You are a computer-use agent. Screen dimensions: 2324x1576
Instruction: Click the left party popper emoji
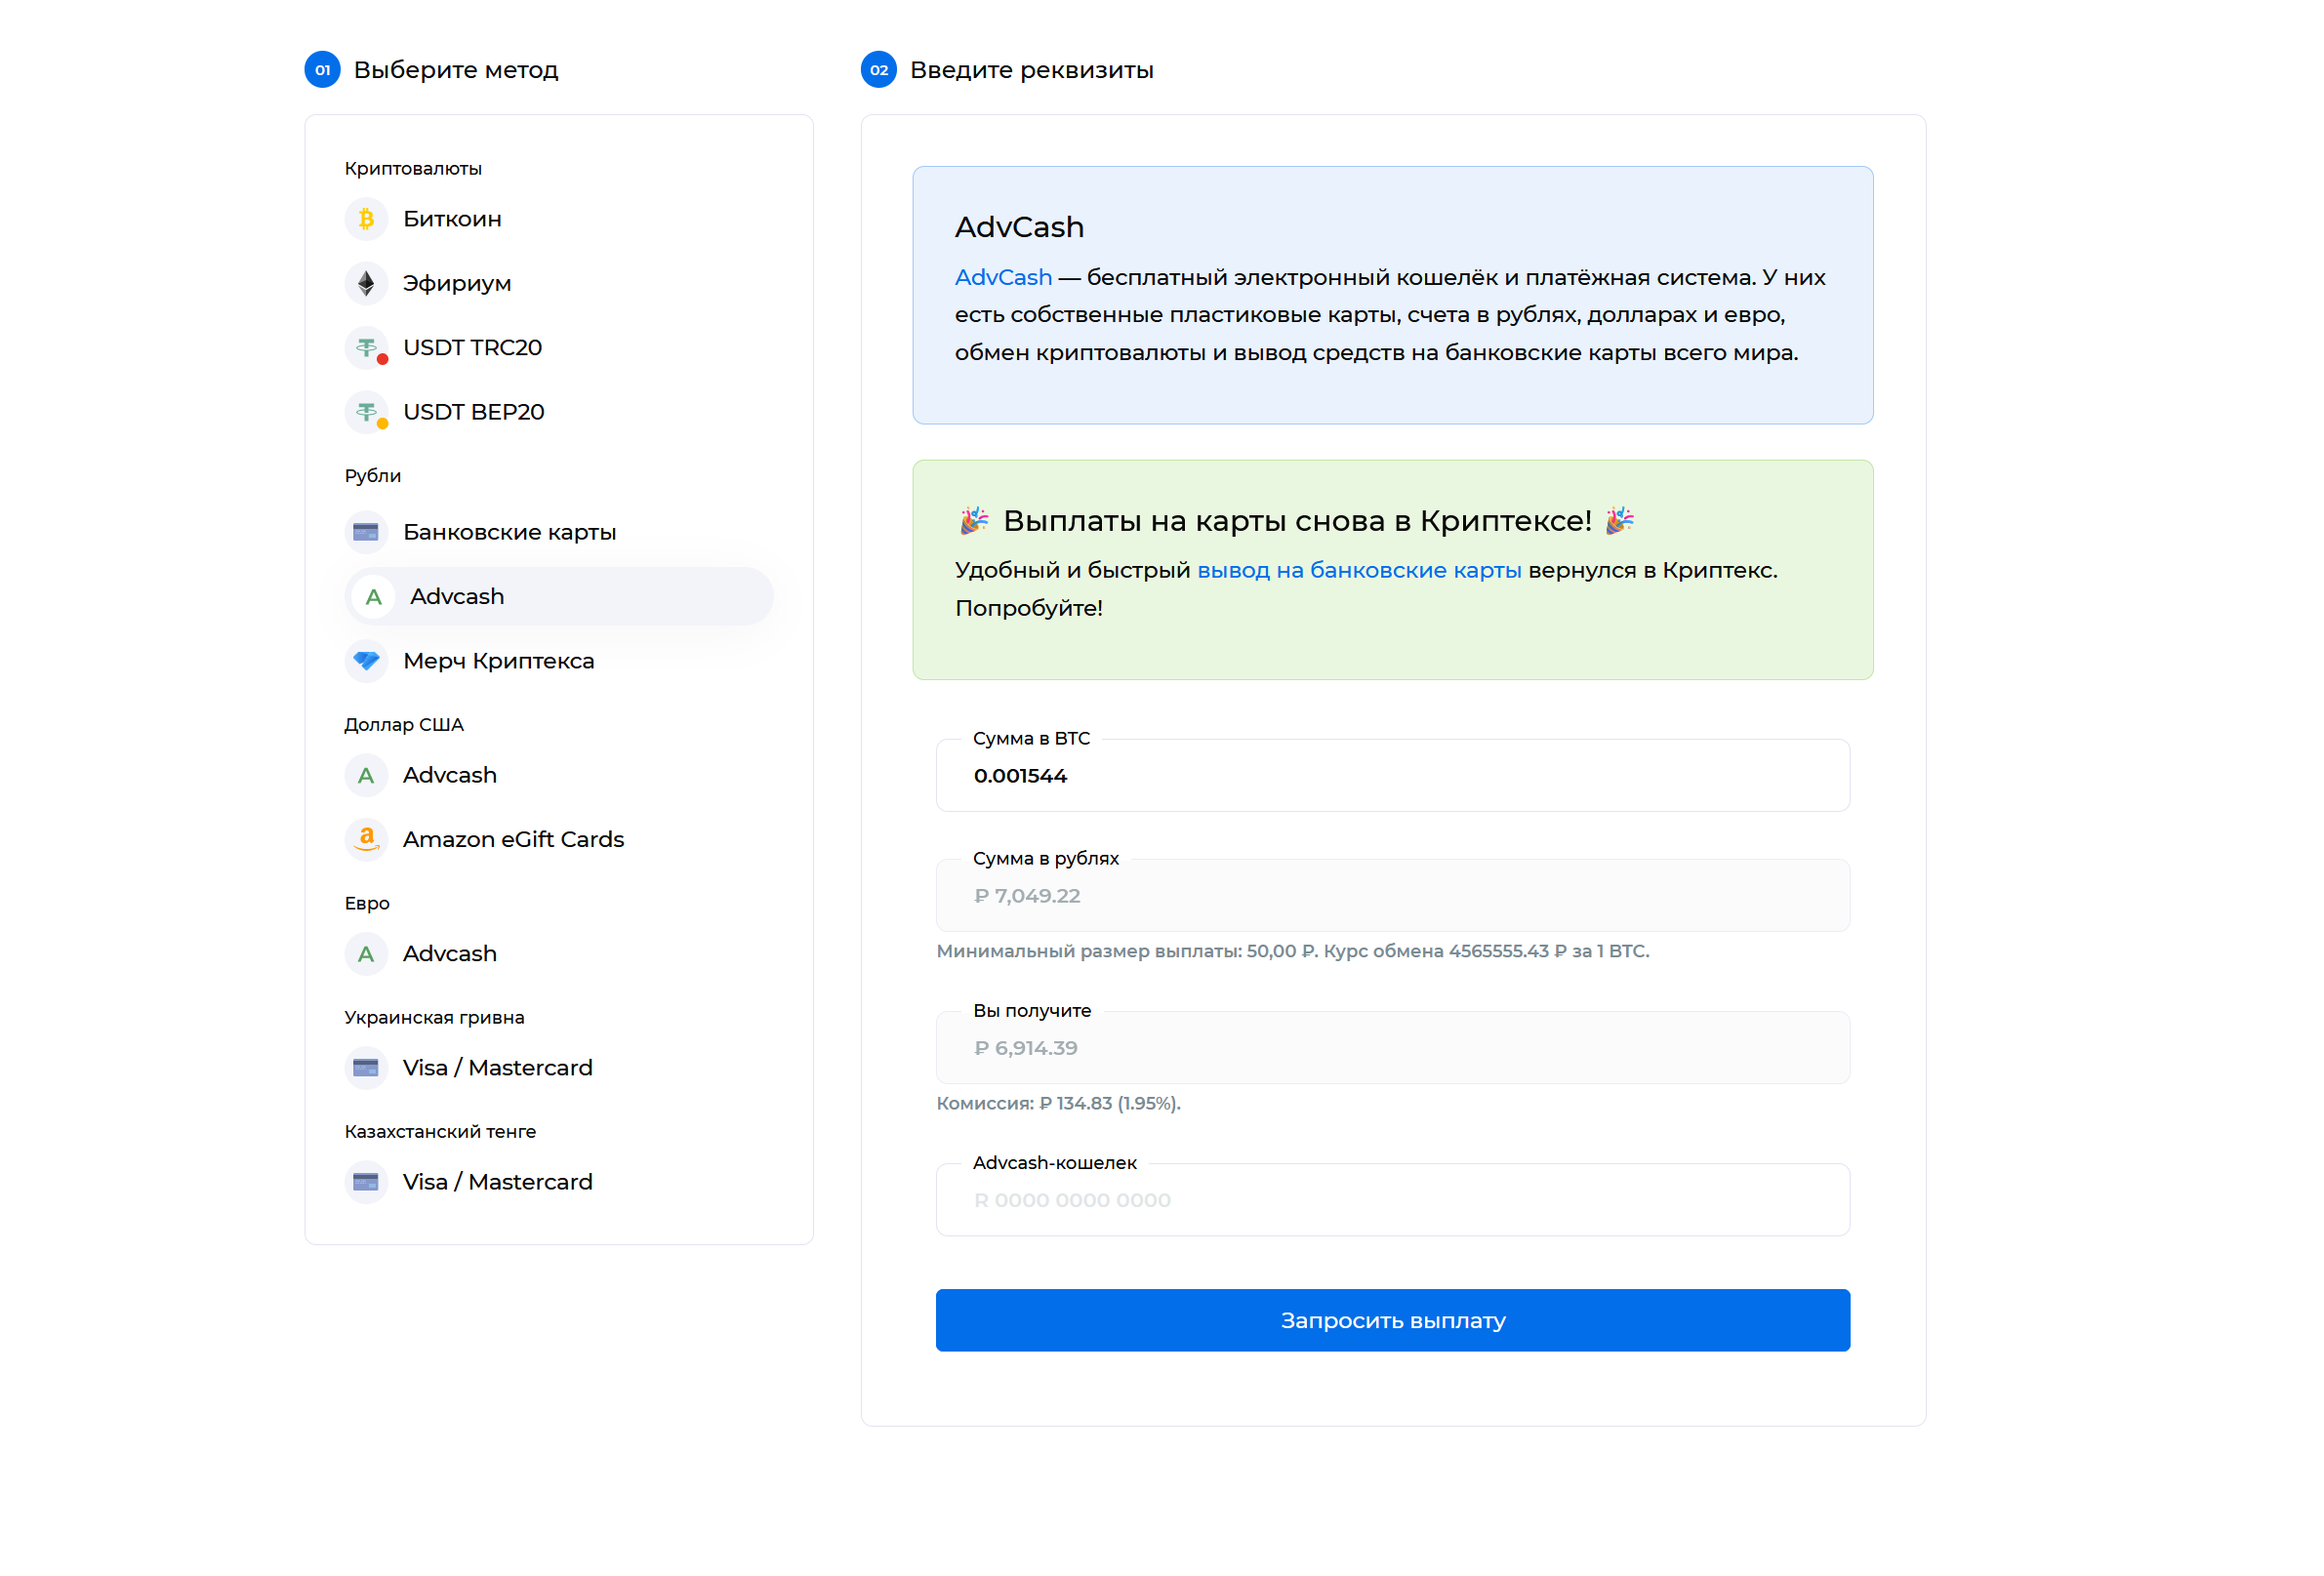pyautogui.click(x=974, y=520)
